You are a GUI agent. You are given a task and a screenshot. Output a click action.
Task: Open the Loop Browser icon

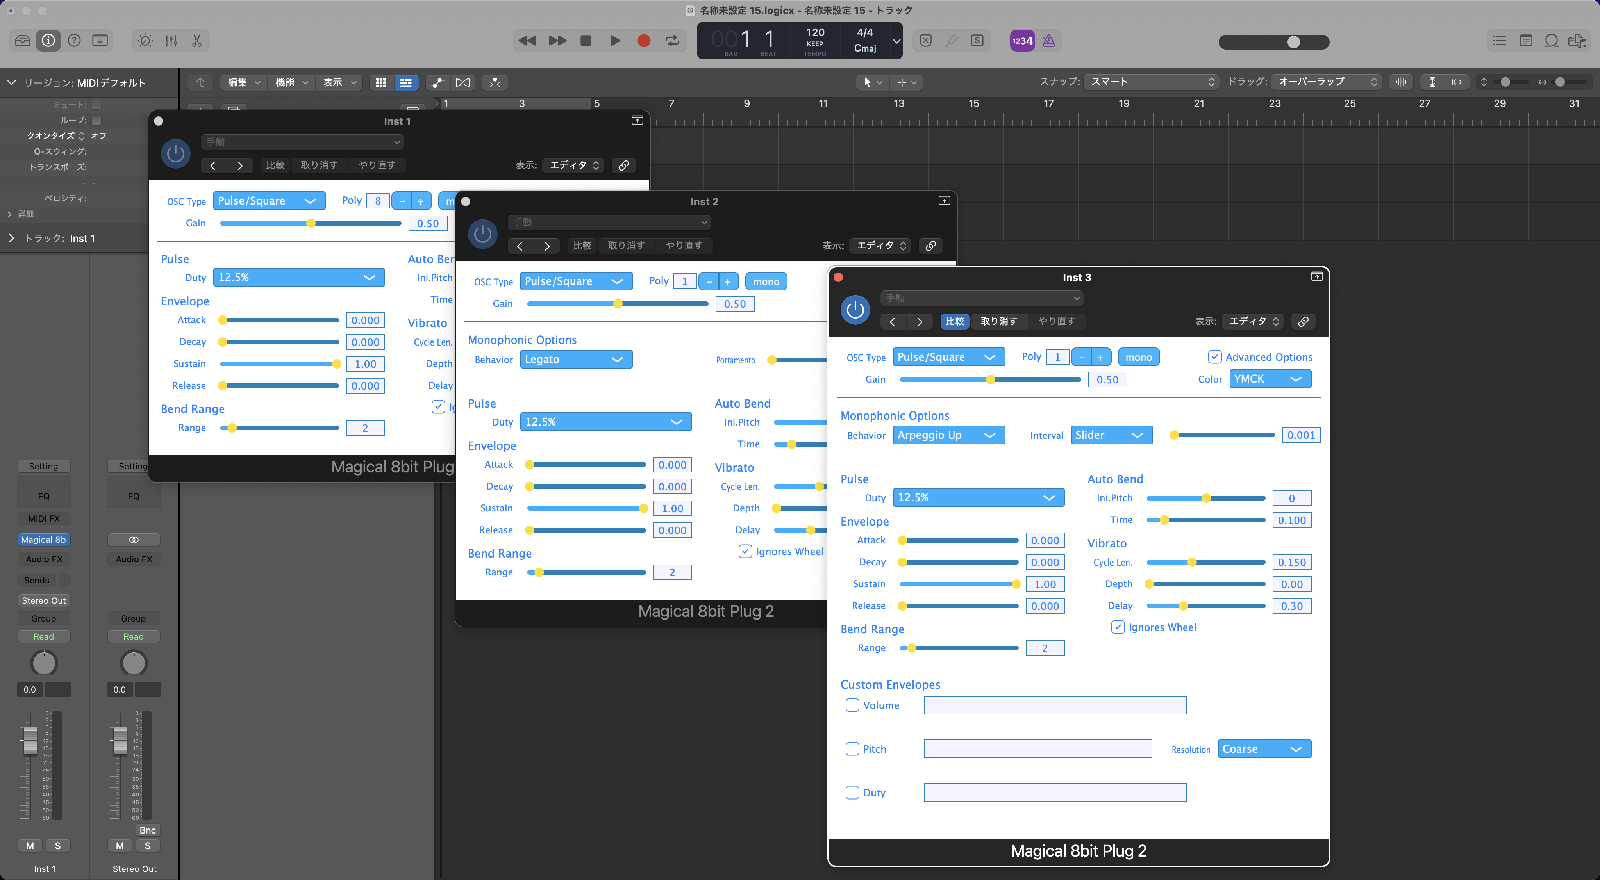point(1552,41)
